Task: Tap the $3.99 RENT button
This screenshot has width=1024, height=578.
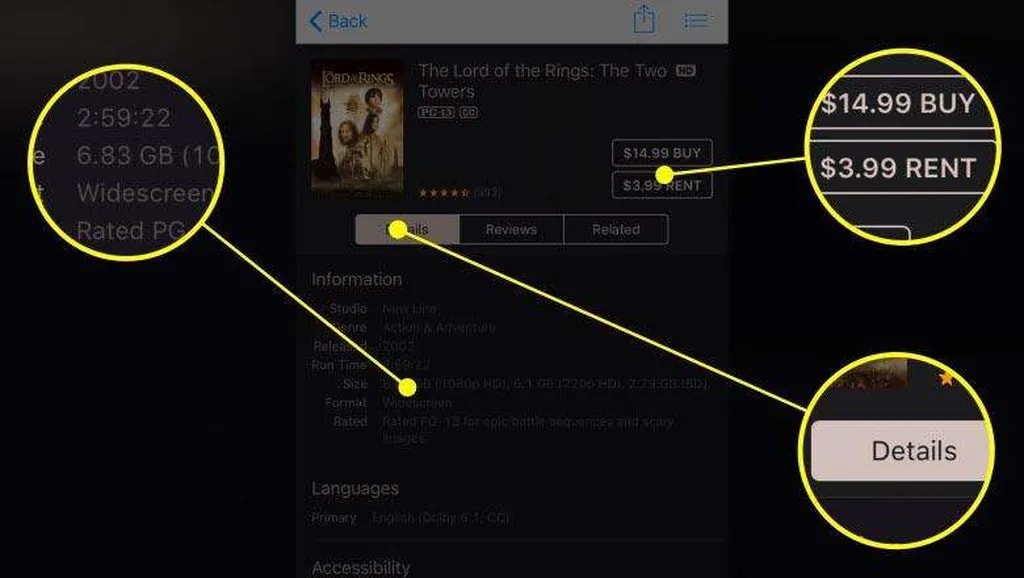Action: click(x=662, y=185)
